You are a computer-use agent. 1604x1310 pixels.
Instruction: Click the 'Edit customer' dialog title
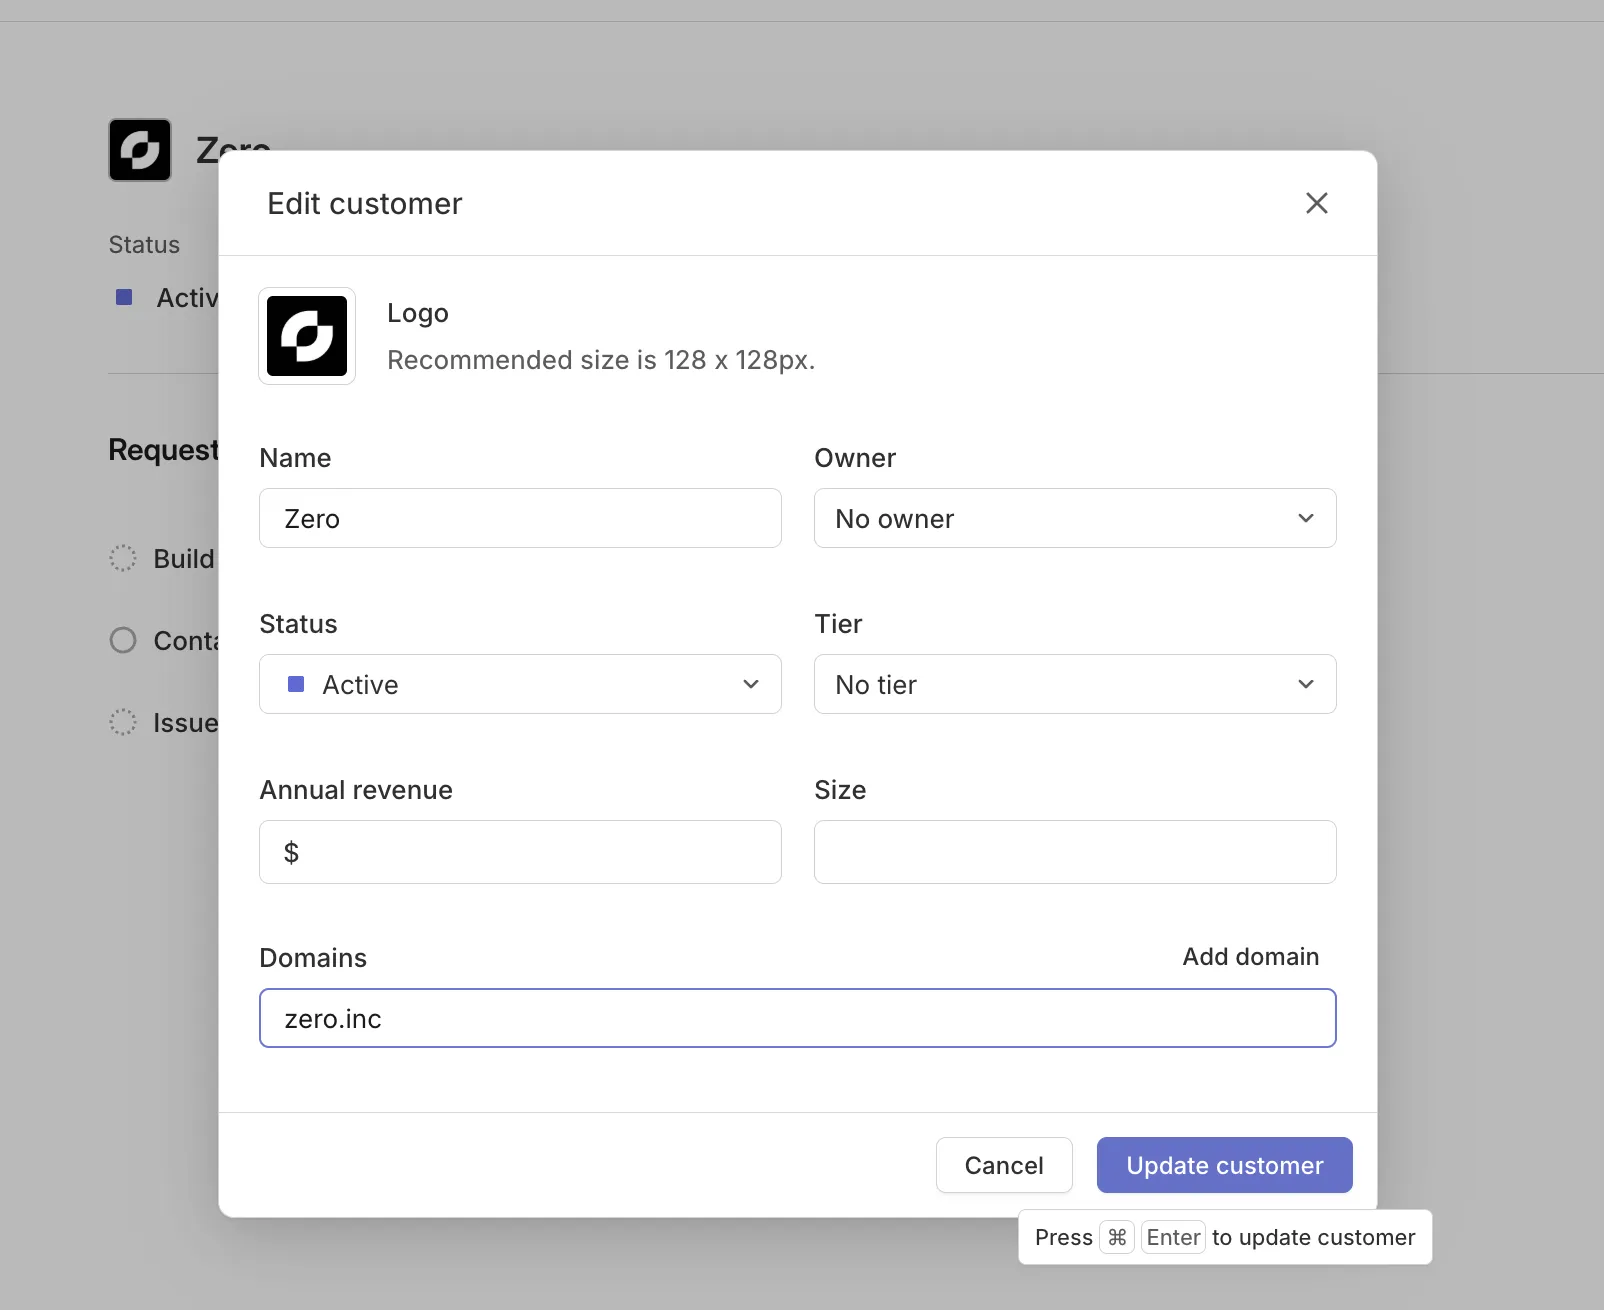[x=365, y=203]
